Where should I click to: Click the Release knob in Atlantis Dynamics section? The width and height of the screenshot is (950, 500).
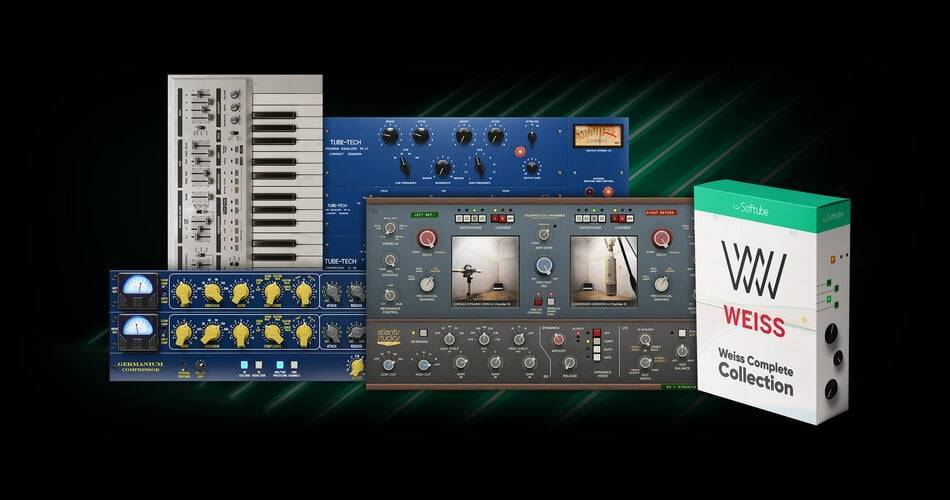click(x=569, y=363)
